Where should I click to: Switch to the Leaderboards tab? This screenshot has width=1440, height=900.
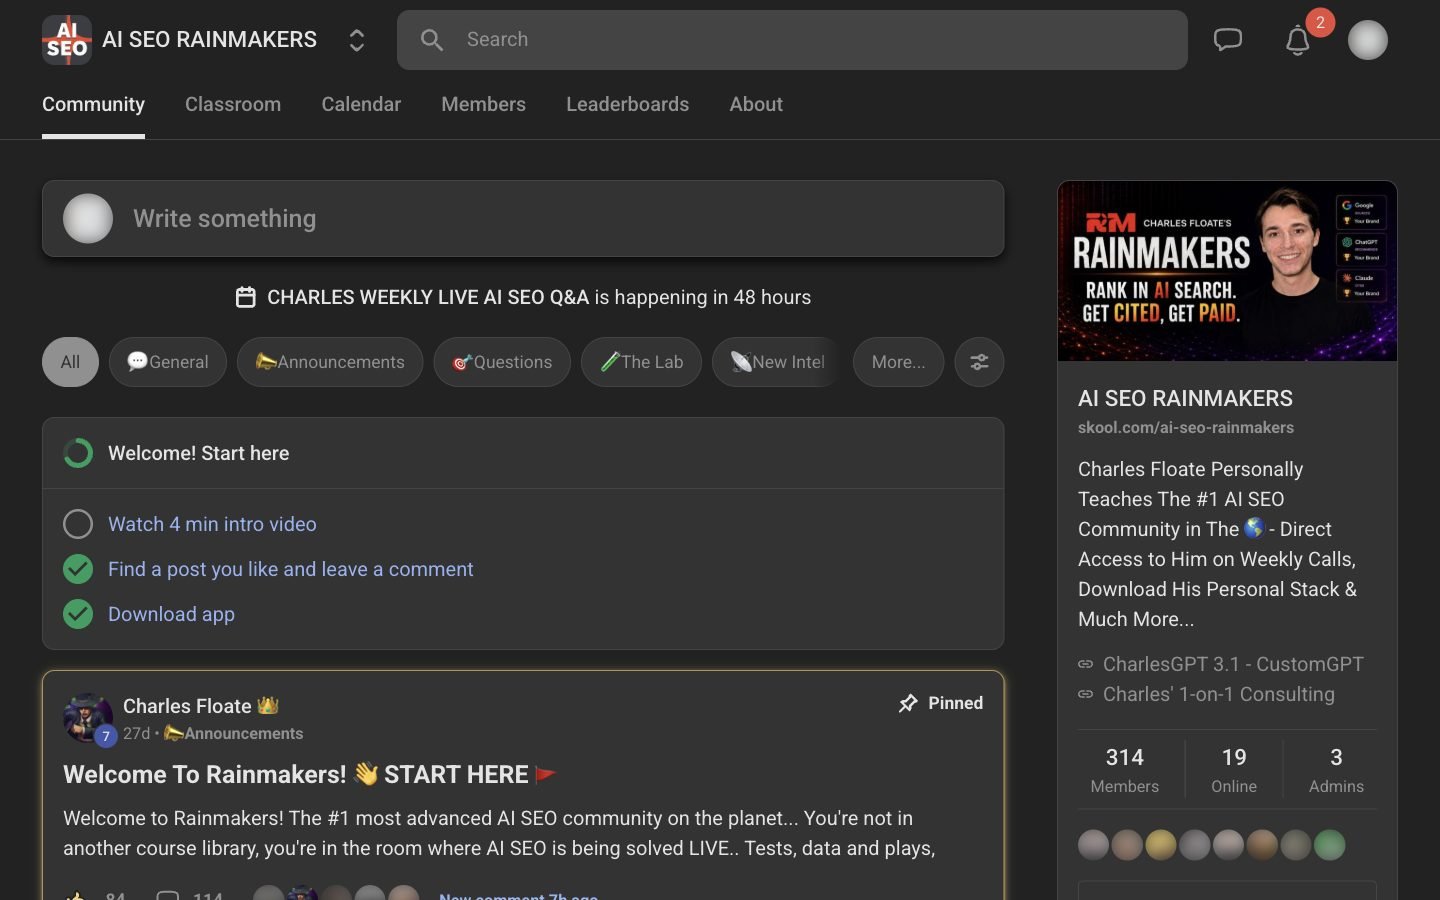(x=628, y=104)
